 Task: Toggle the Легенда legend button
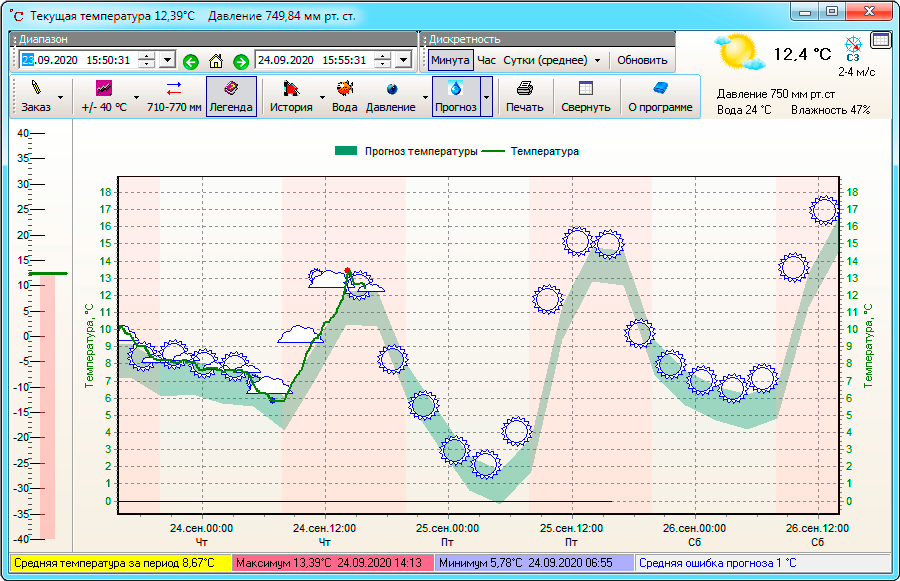pyautogui.click(x=231, y=96)
